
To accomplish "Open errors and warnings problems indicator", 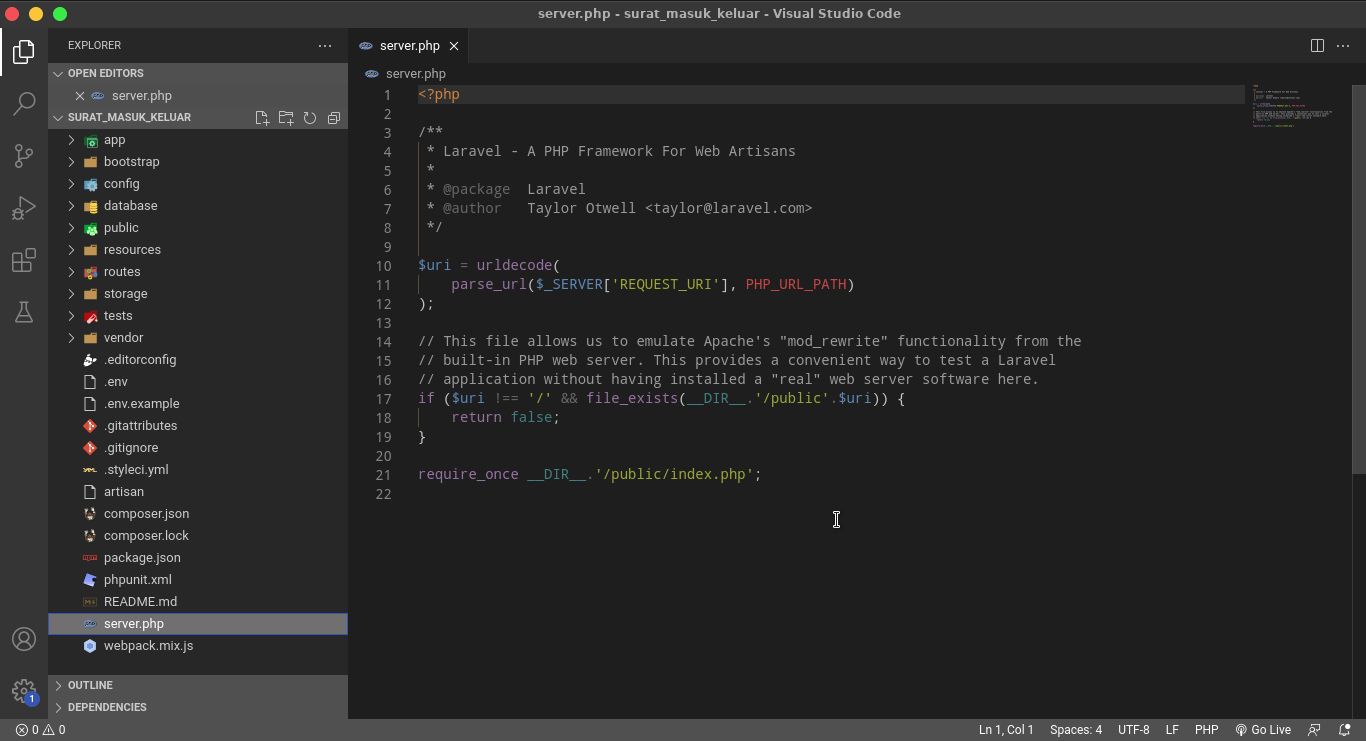I will click(x=41, y=730).
